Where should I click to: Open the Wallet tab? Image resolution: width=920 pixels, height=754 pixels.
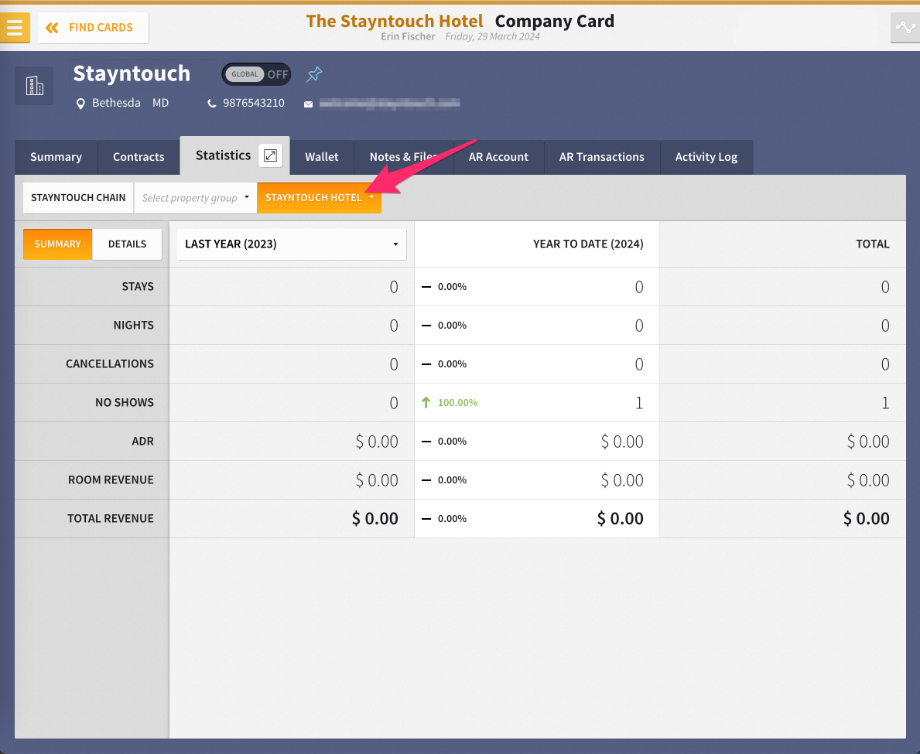[322, 157]
